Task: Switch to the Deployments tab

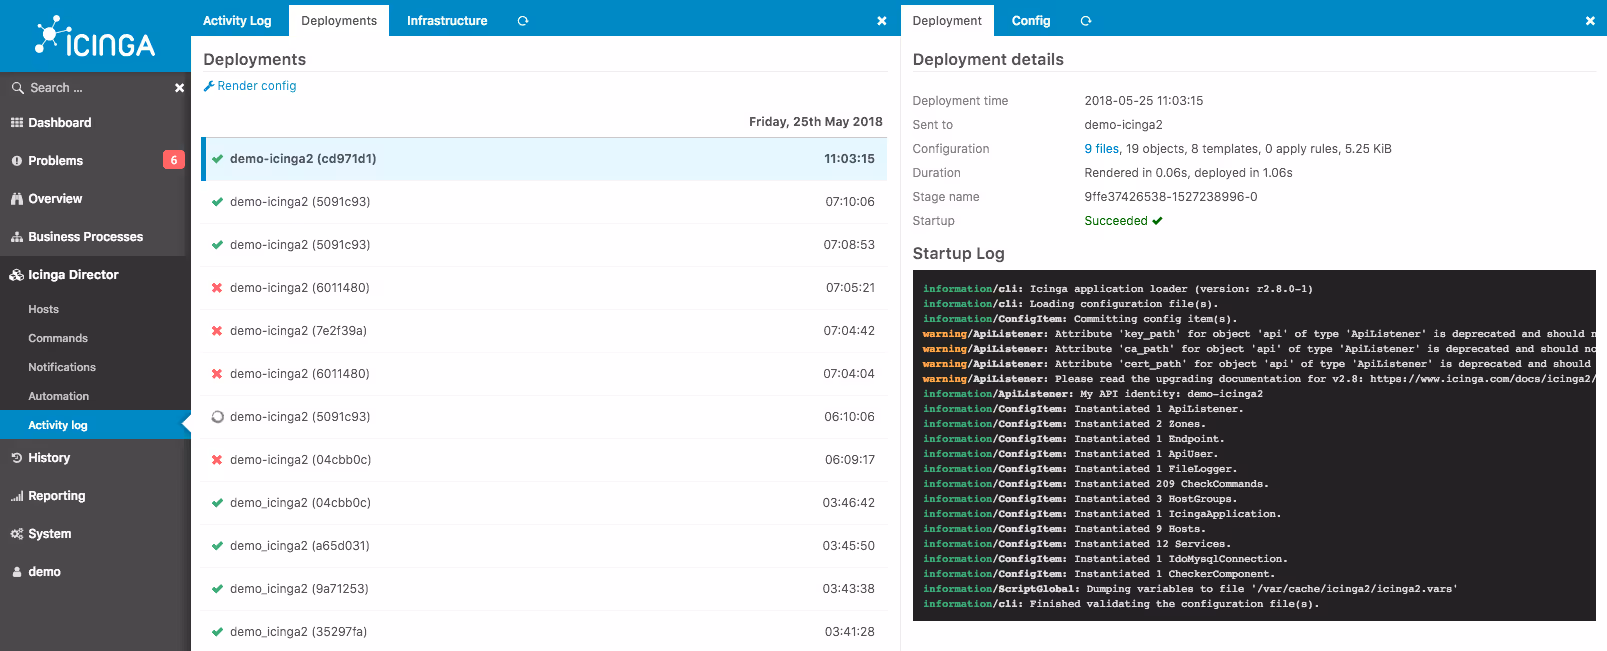Action: (339, 21)
